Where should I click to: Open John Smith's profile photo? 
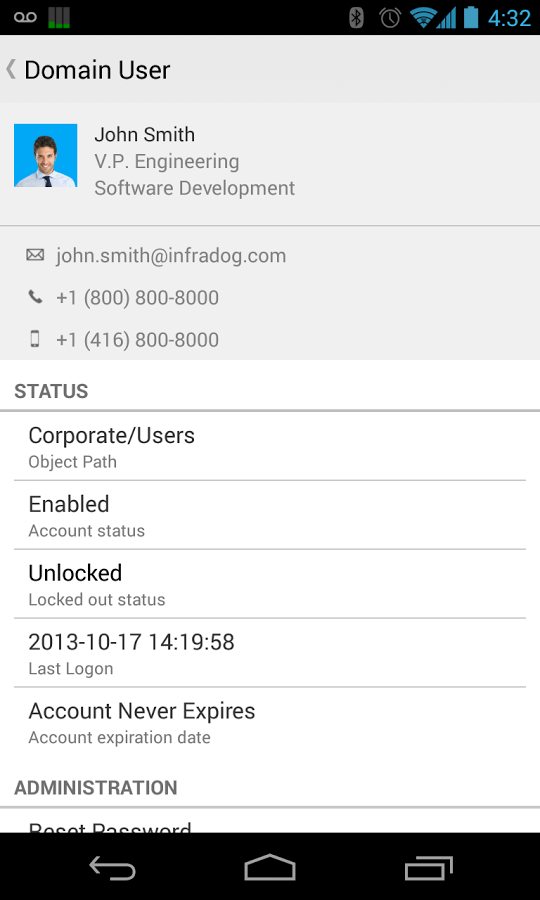(x=46, y=156)
